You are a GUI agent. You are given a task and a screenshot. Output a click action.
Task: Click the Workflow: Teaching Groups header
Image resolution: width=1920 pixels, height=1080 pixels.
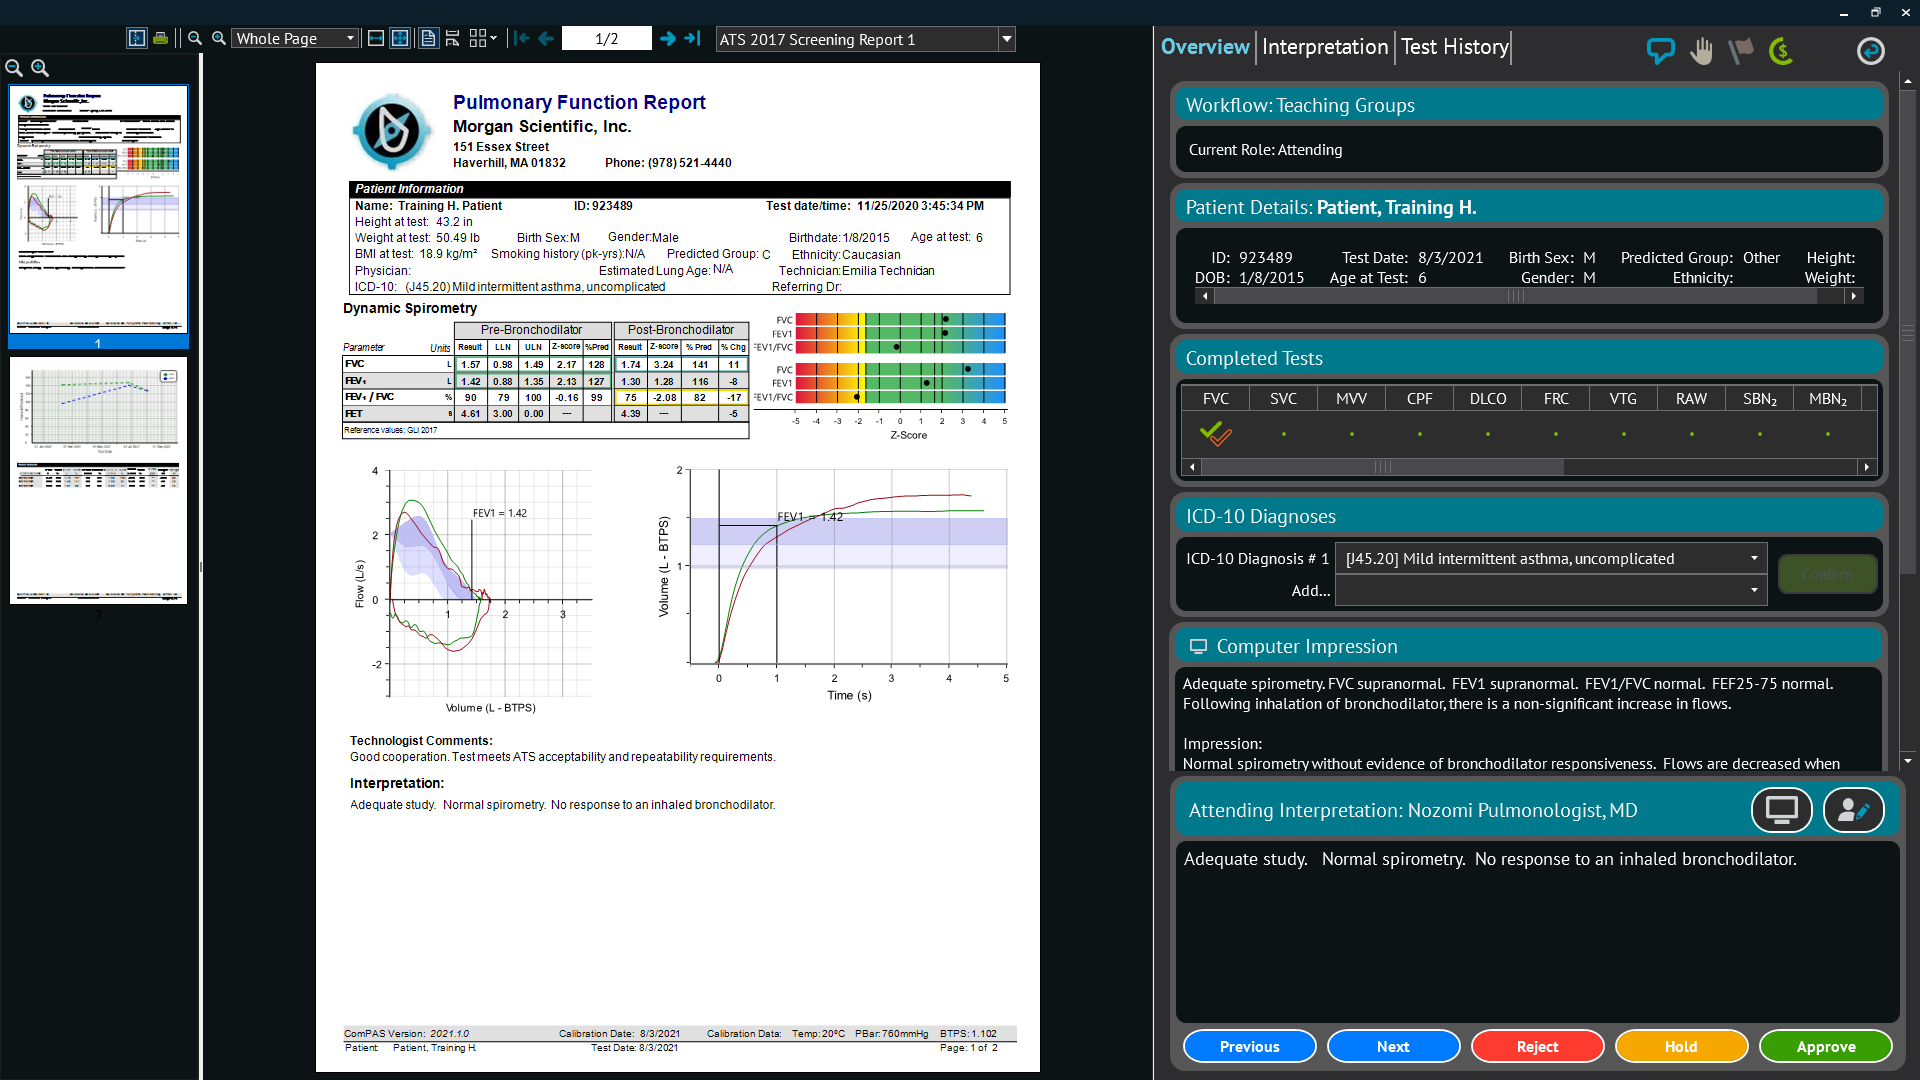(x=1527, y=105)
